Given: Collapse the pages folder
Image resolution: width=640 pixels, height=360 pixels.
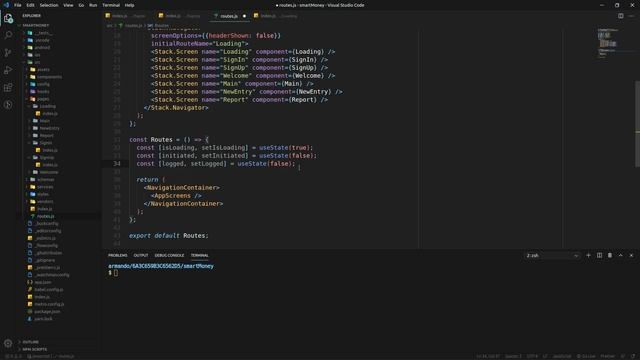Looking at the screenshot, I should [43, 99].
